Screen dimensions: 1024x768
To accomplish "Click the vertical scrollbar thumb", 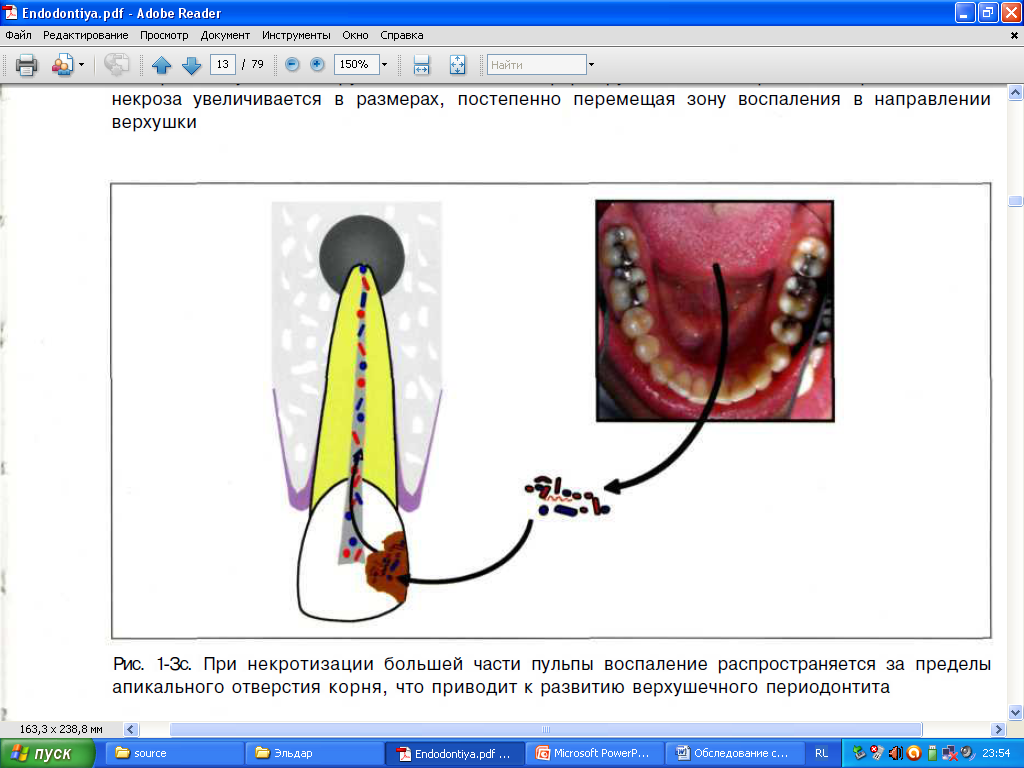I will [x=1016, y=200].
